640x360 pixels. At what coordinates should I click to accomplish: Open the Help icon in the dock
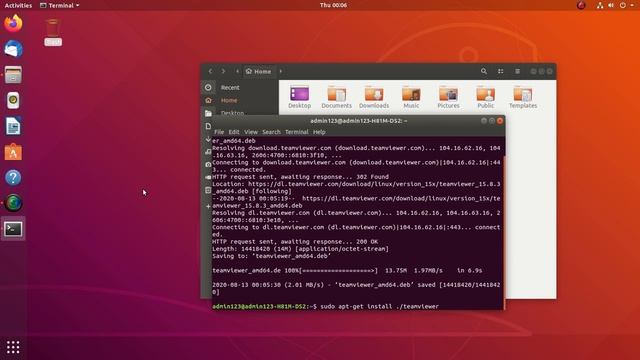coord(13,178)
